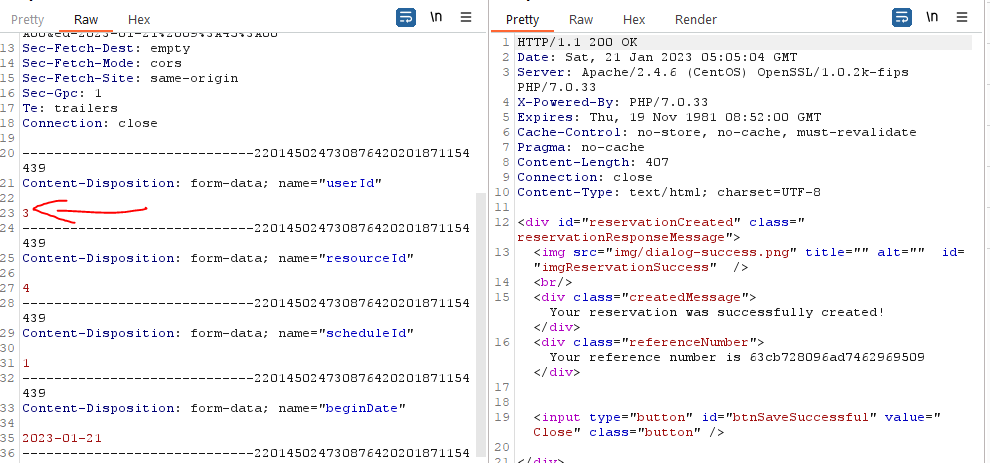Toggle word wrap icon in response panel
The image size is (990, 463).
coord(902,17)
